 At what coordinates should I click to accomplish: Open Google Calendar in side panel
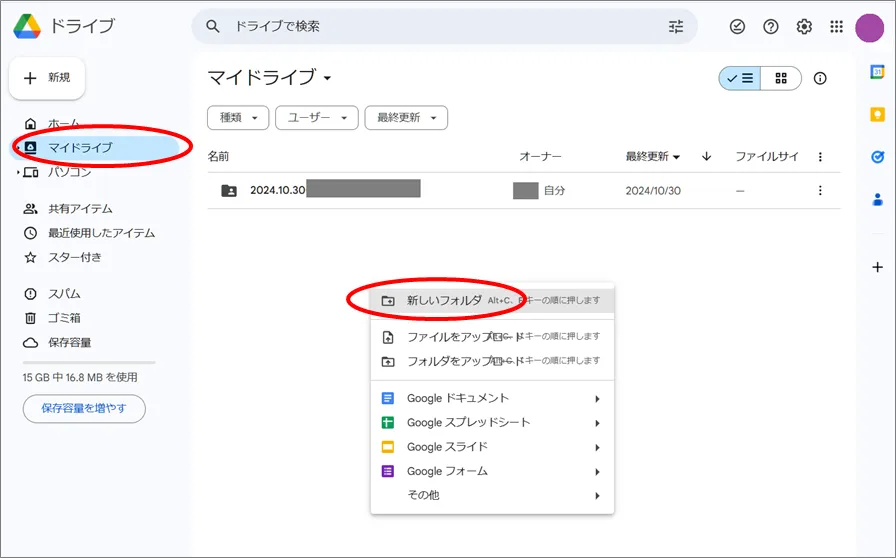(877, 72)
